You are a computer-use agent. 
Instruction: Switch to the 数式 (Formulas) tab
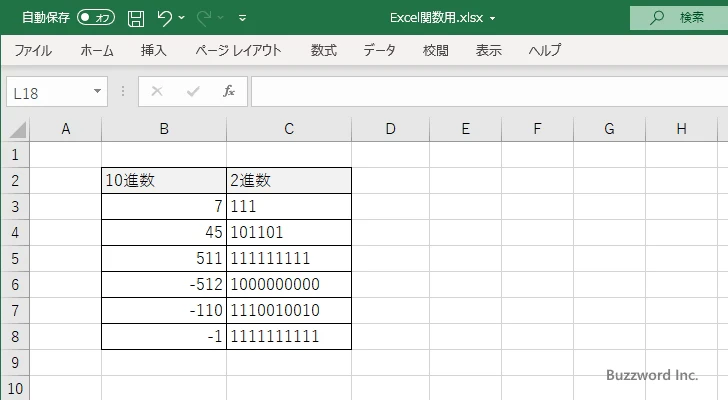click(x=323, y=50)
